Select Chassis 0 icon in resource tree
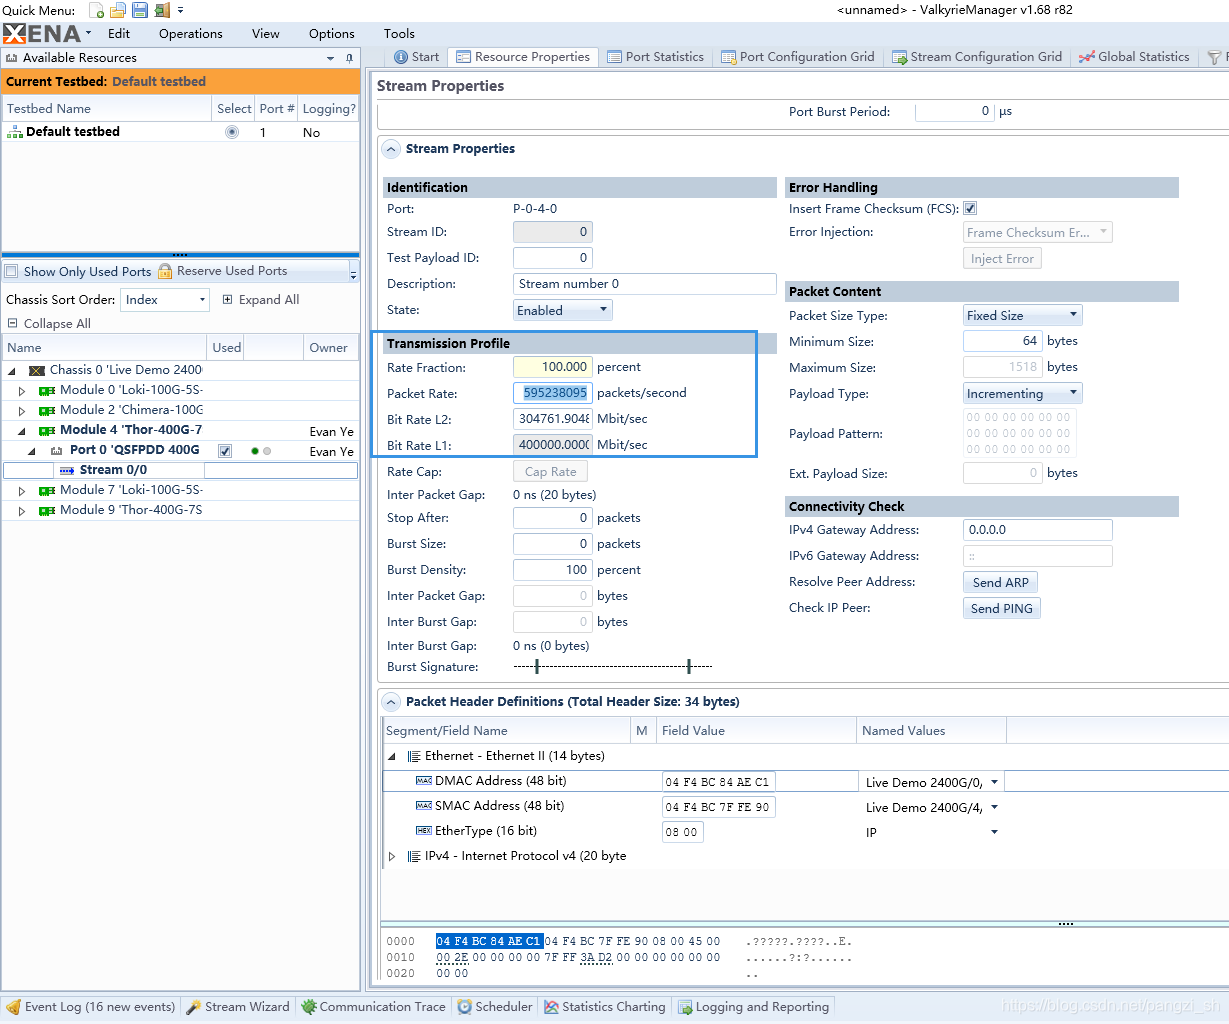 tap(37, 370)
